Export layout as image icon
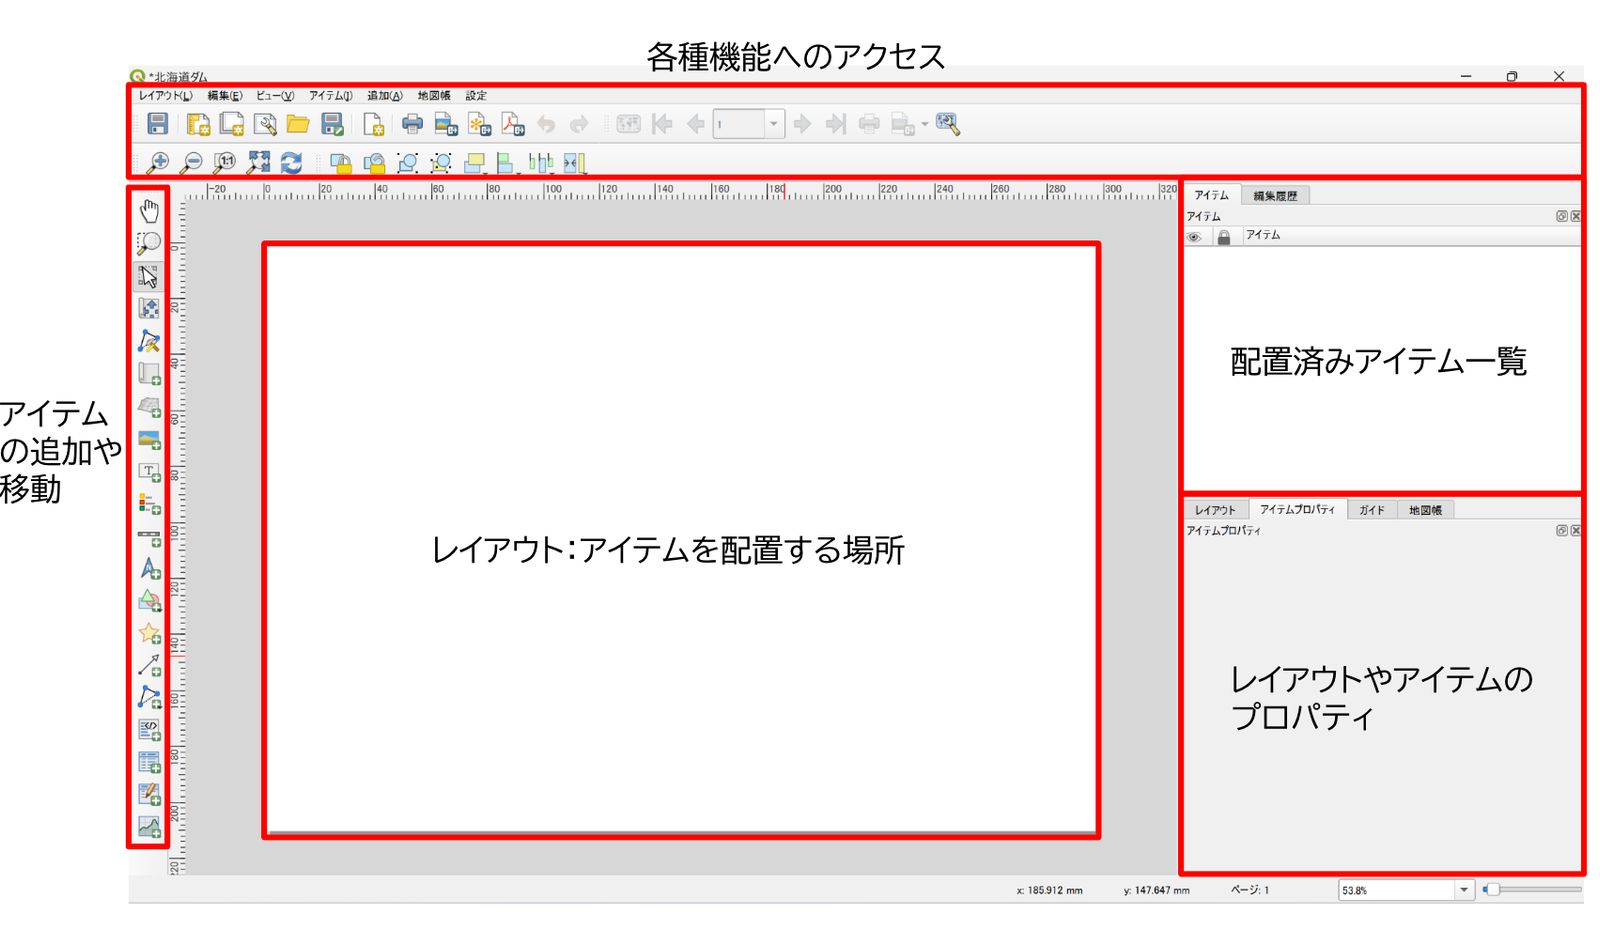The height and width of the screenshot is (930, 1600). pos(446,124)
